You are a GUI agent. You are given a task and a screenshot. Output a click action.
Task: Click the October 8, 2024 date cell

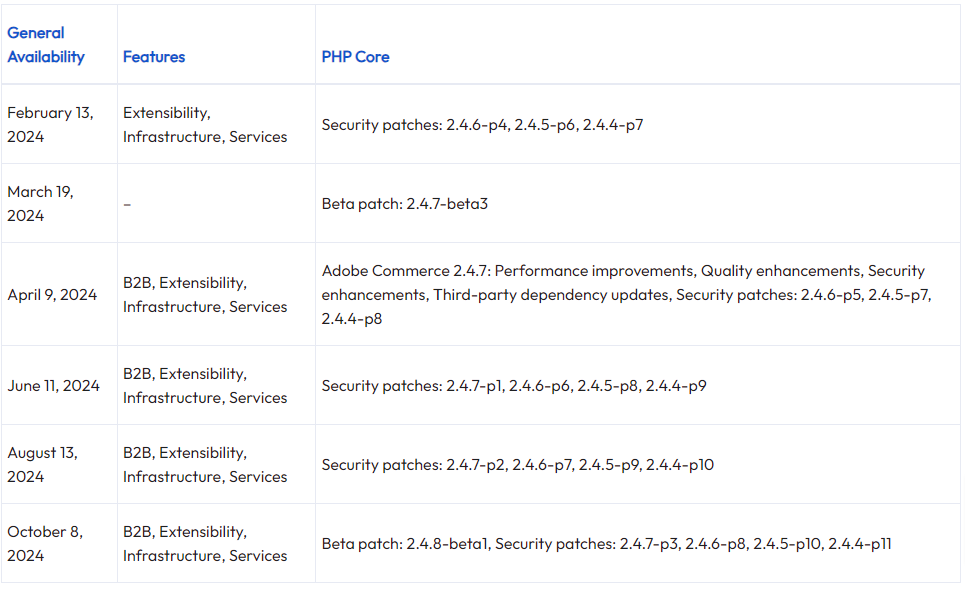44,543
